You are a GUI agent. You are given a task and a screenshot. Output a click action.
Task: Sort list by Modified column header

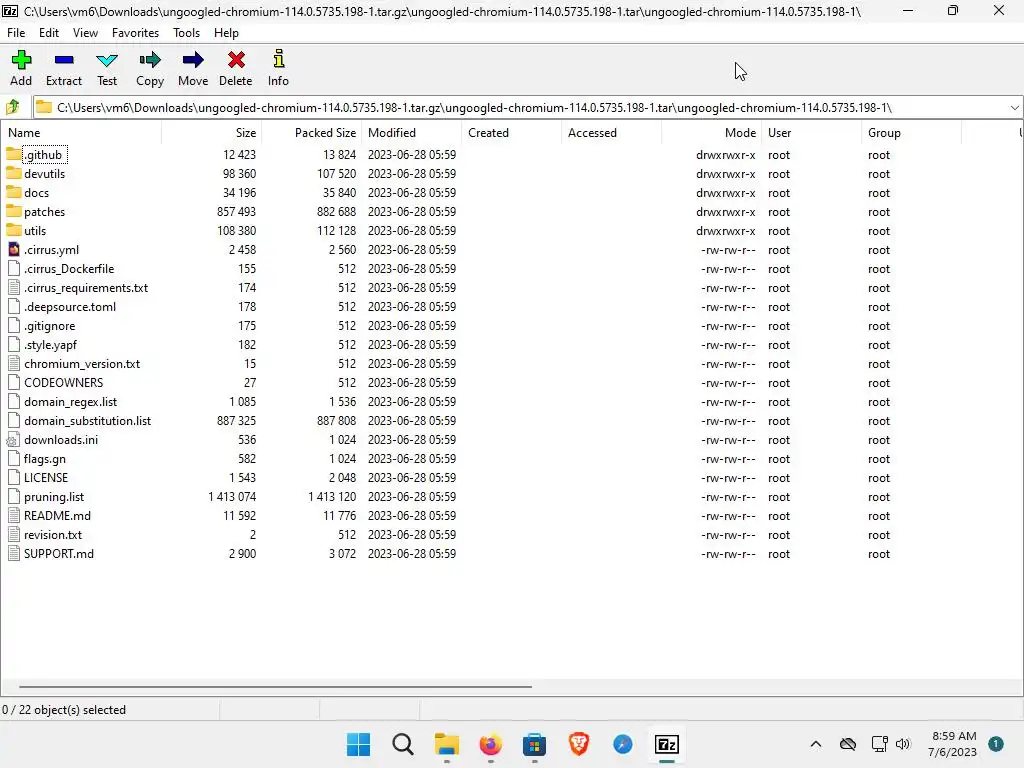click(x=411, y=133)
